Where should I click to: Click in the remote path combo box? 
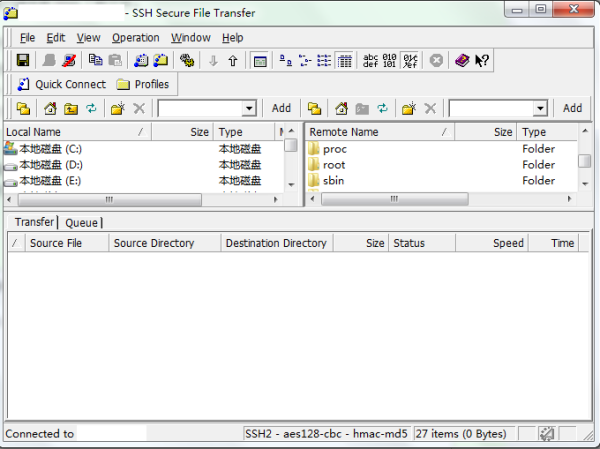click(x=491, y=108)
